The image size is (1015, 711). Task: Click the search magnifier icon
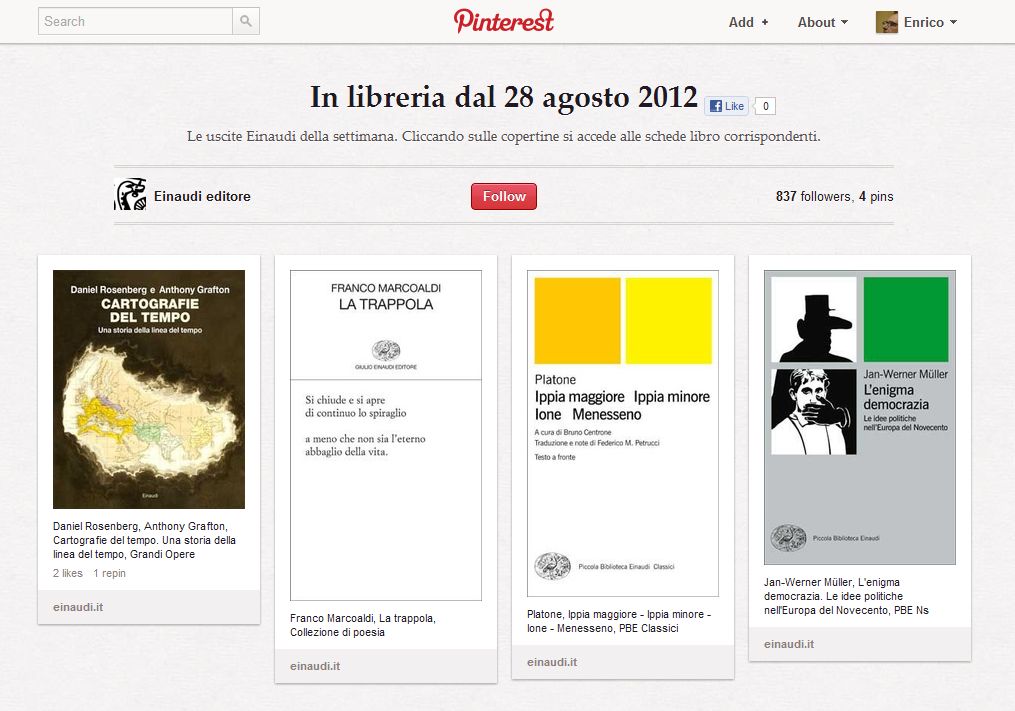tap(246, 21)
